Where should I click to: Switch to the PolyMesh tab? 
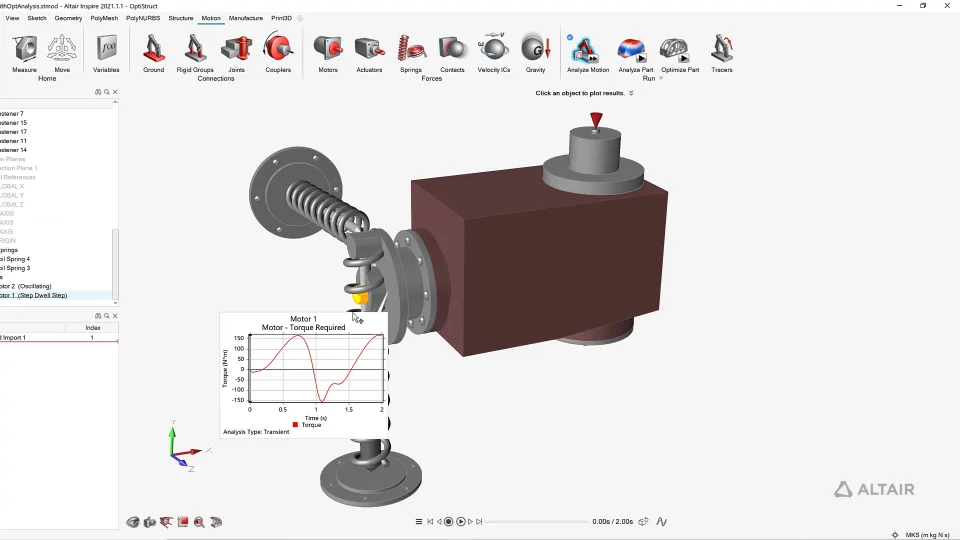click(104, 18)
